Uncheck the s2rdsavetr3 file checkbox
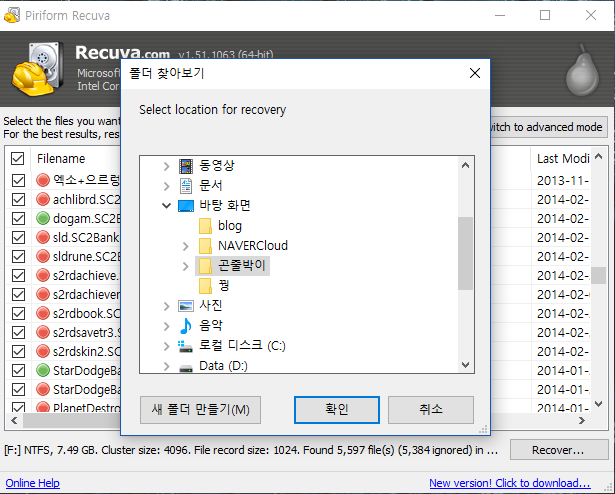615x494 pixels. coord(18,332)
